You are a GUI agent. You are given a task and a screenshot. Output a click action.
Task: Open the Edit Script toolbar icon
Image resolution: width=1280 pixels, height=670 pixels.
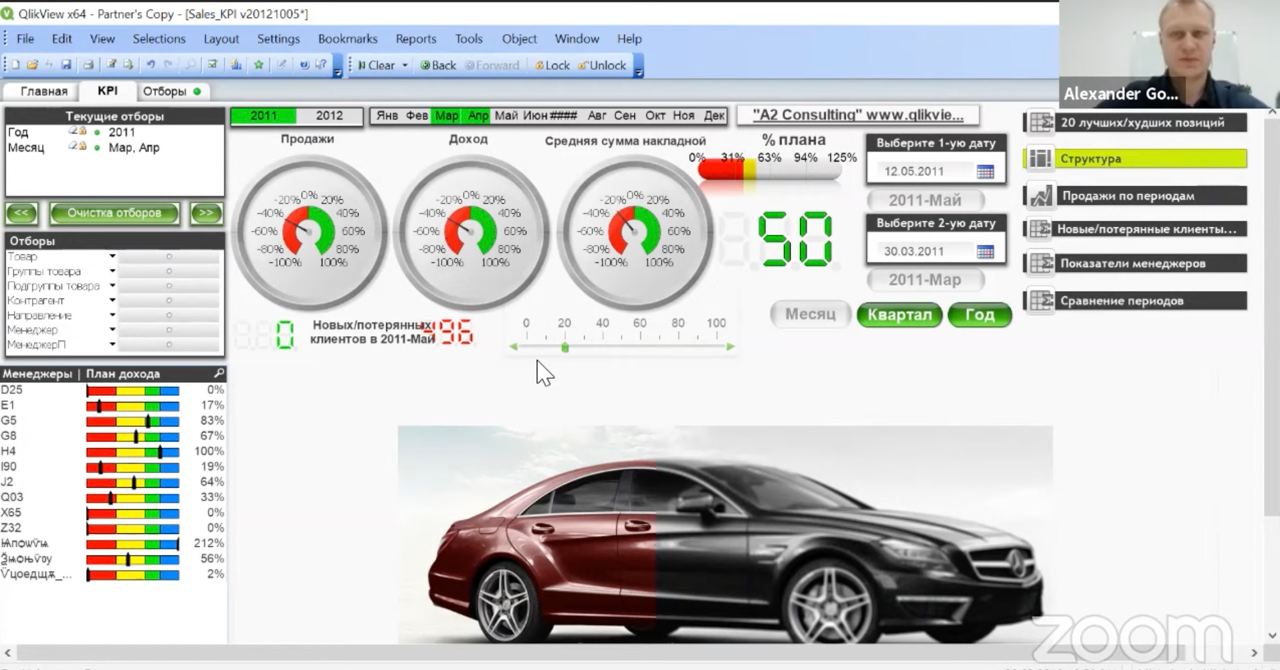click(111, 65)
